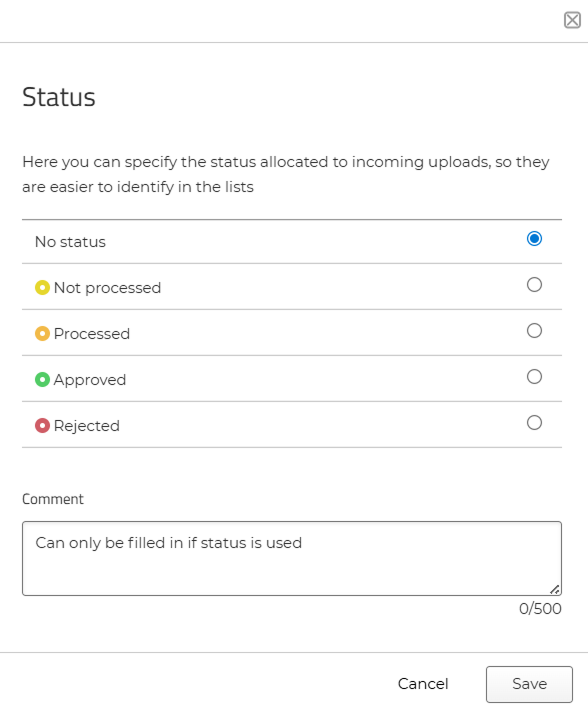588x716 pixels.
Task: Close the Status dialog with the X icon
Action: coord(572,20)
